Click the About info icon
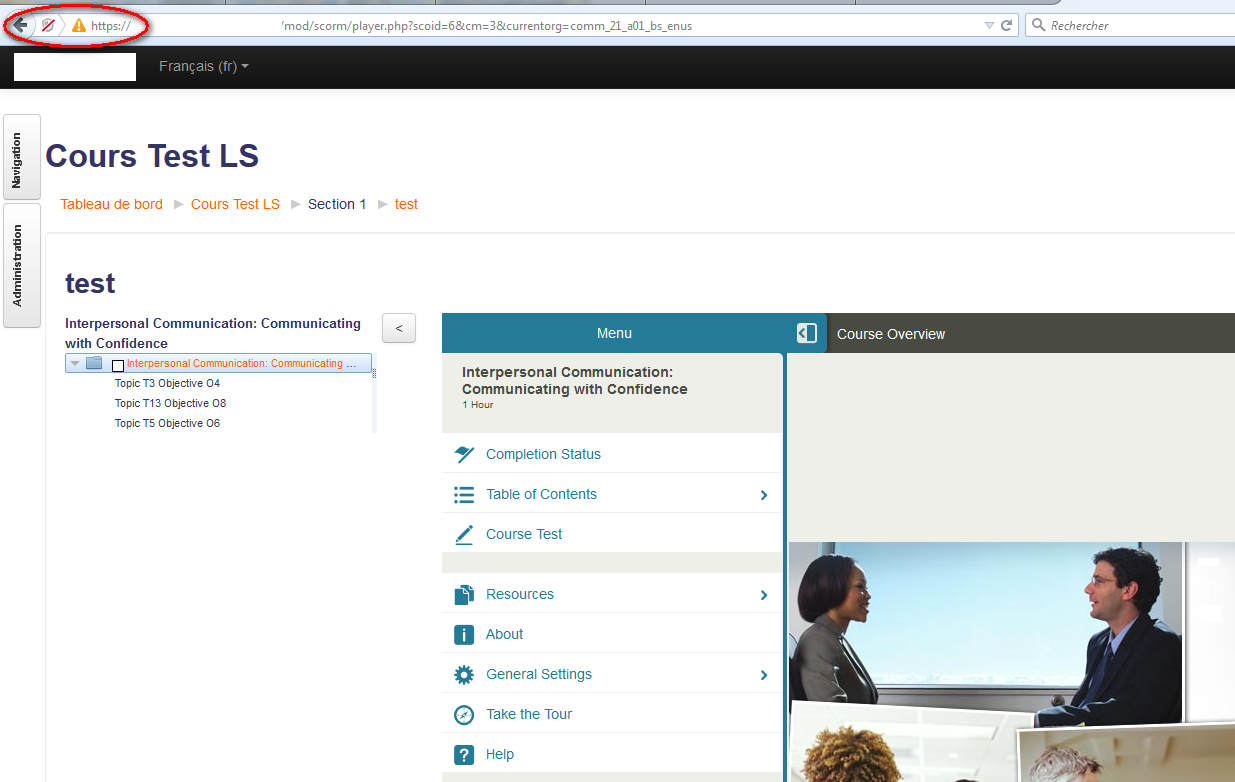 tap(464, 635)
